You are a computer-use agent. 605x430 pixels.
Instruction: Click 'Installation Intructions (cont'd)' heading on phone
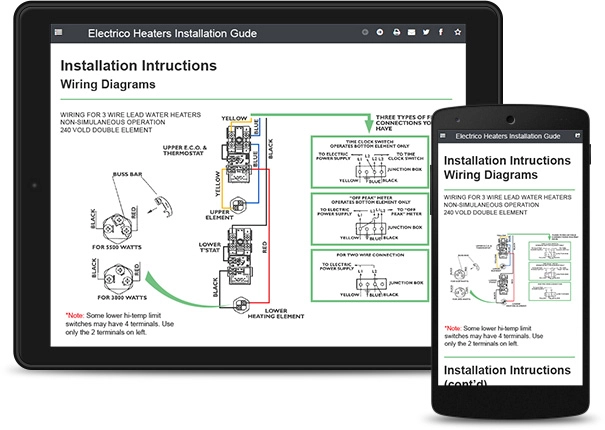pos(507,375)
